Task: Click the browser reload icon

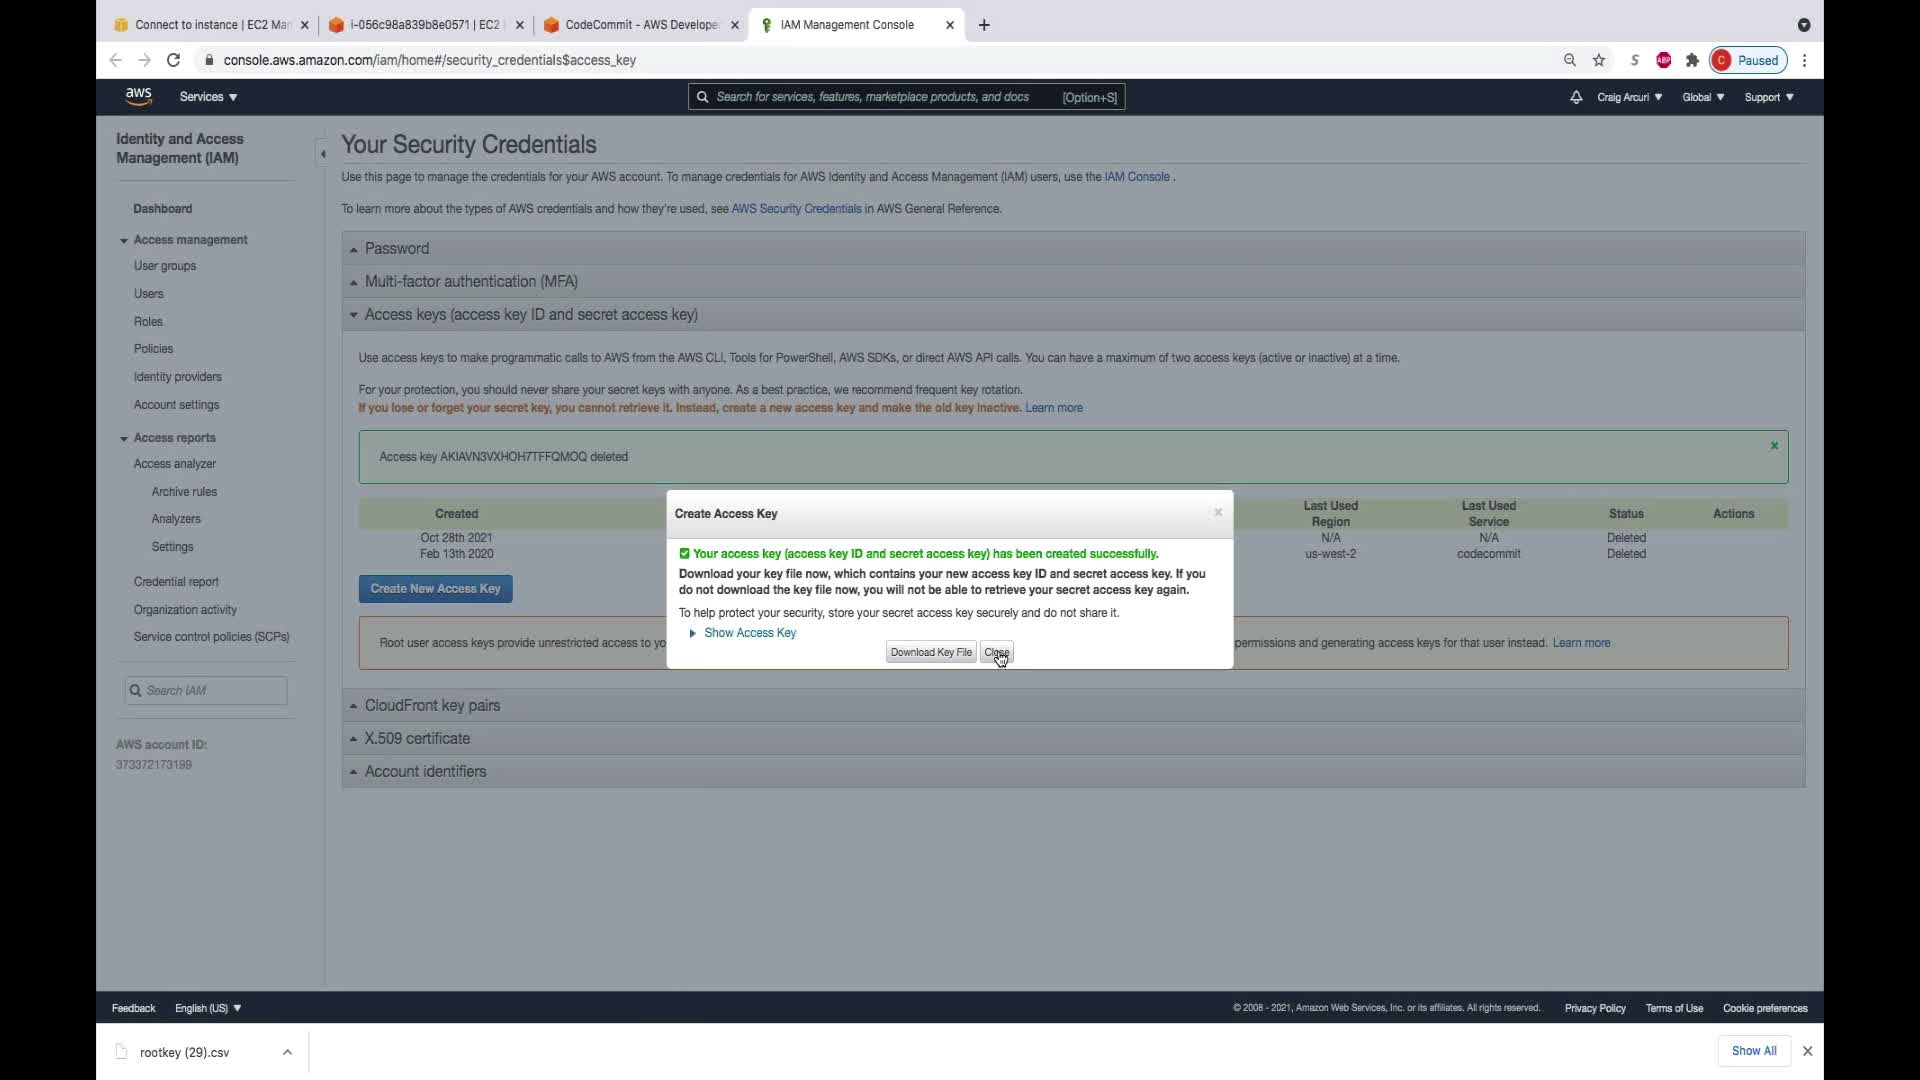Action: [173, 60]
